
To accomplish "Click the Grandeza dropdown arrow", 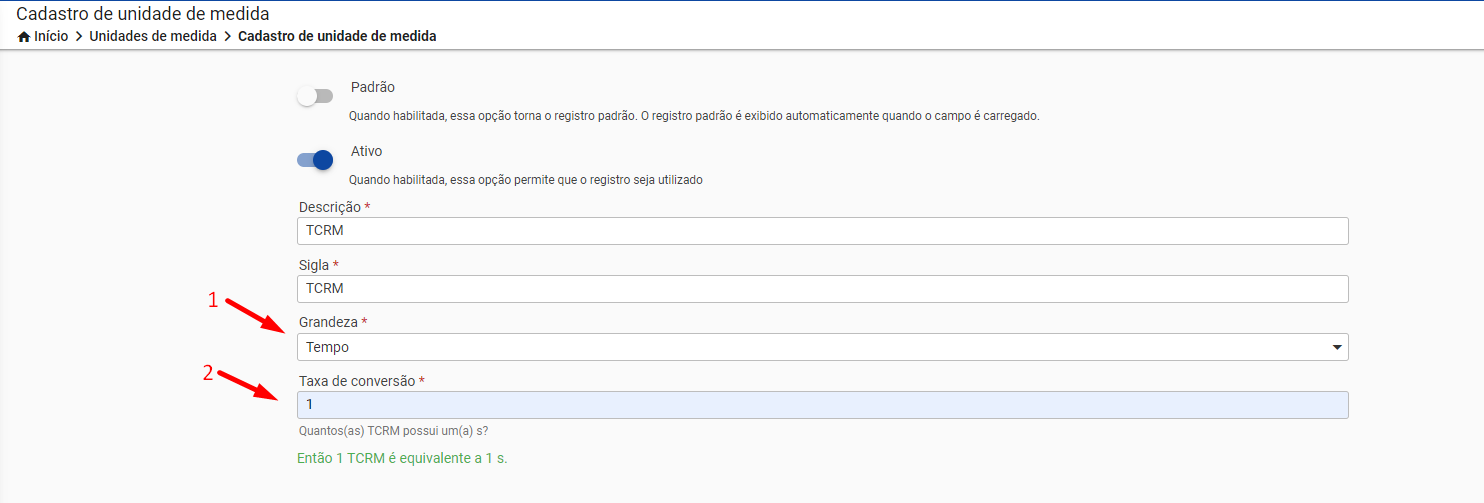I will [1337, 347].
